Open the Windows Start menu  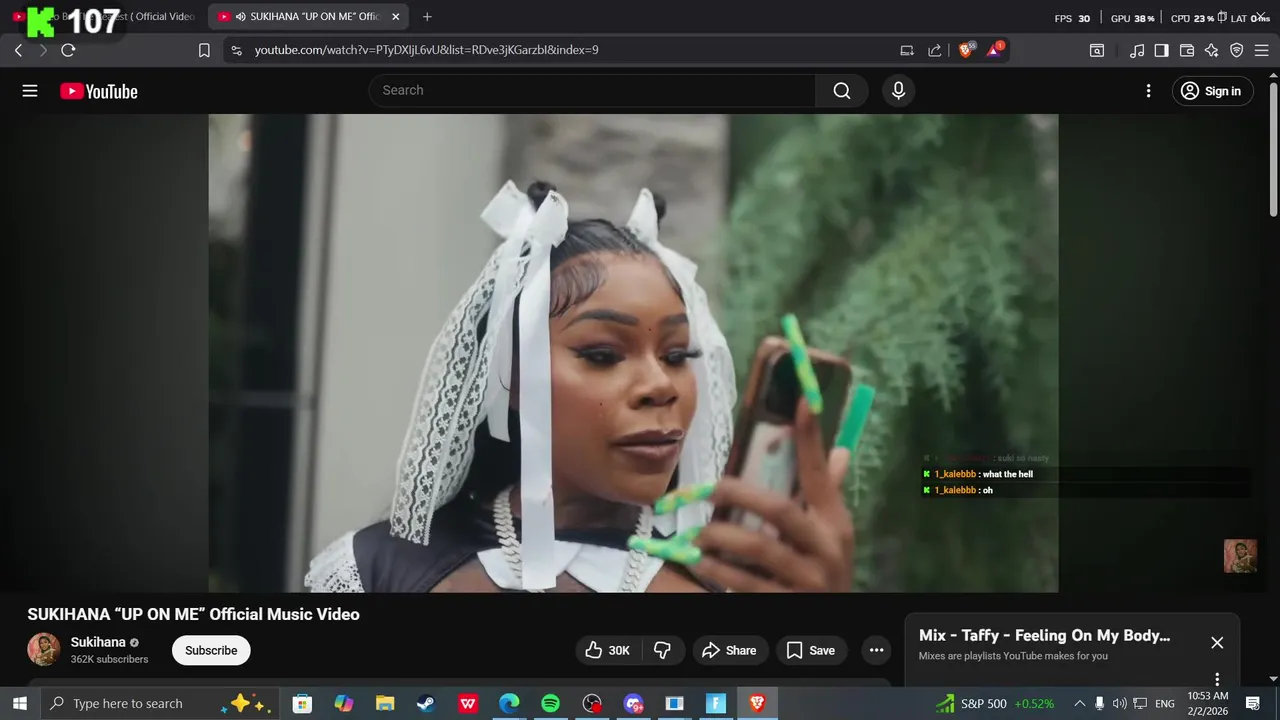(x=19, y=704)
